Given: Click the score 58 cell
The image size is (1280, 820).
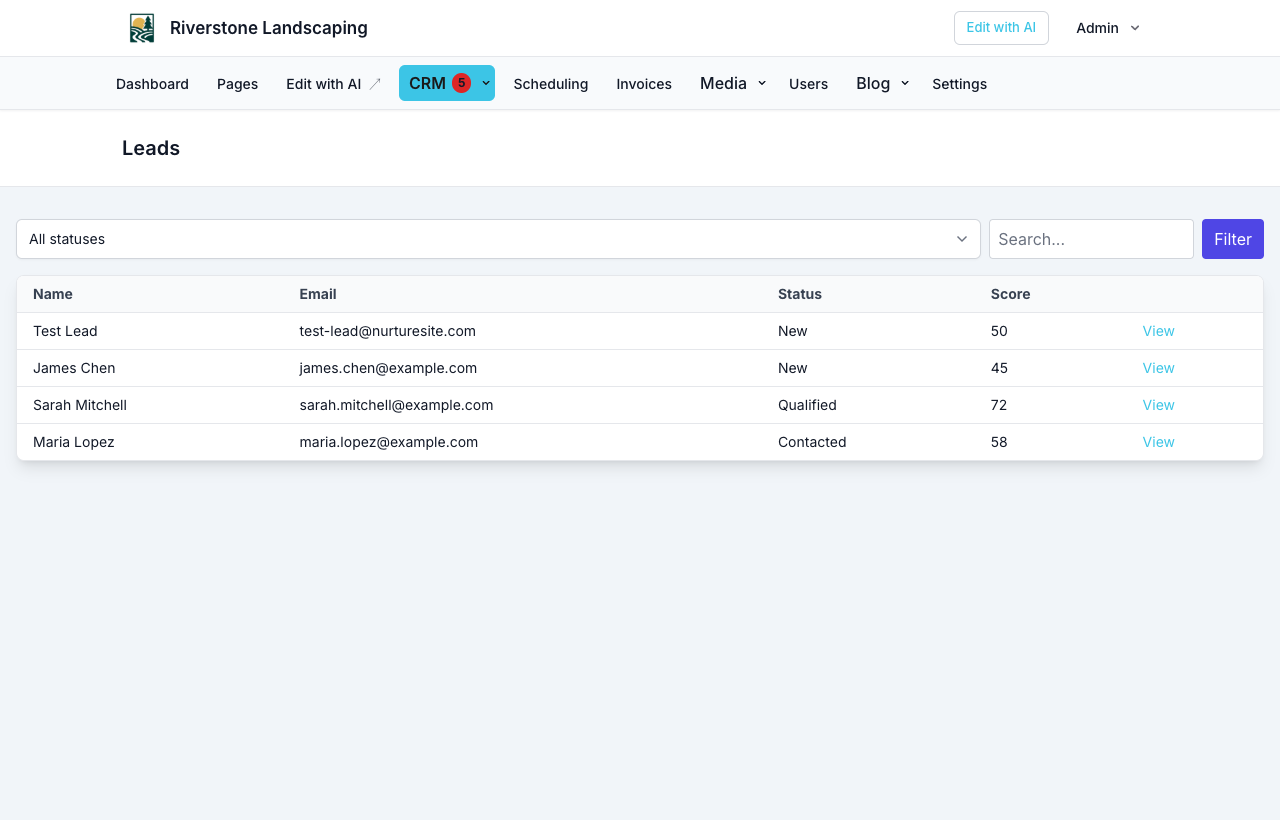Looking at the screenshot, I should pyautogui.click(x=999, y=442).
